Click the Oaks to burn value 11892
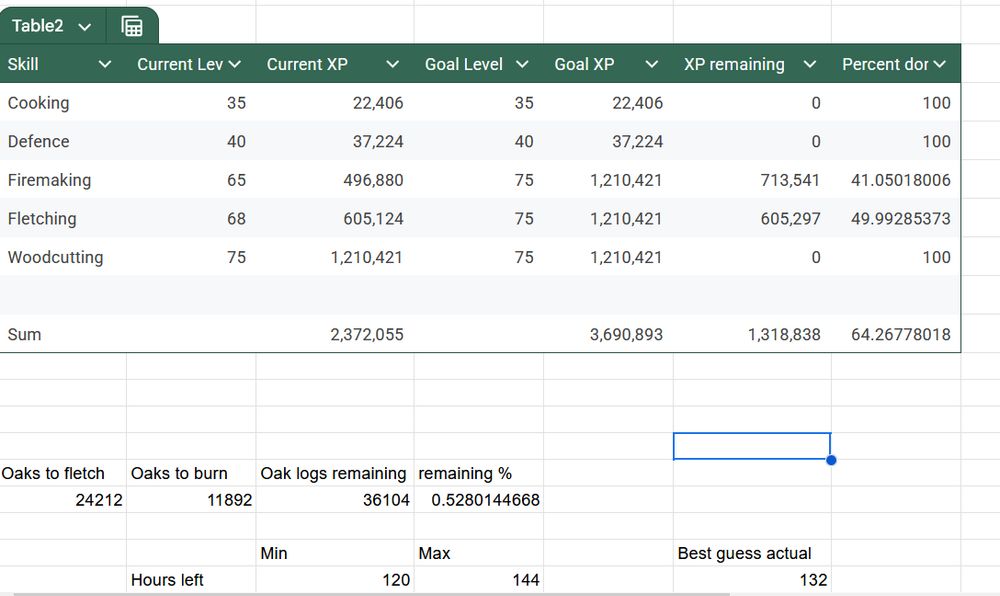This screenshot has height=596, width=1000. (229, 500)
